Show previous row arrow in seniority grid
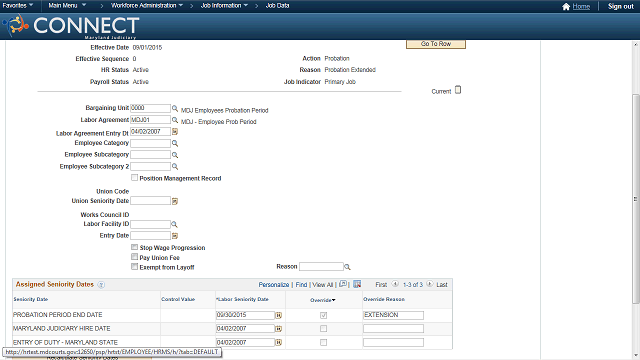The image size is (640, 360). pos(395,284)
